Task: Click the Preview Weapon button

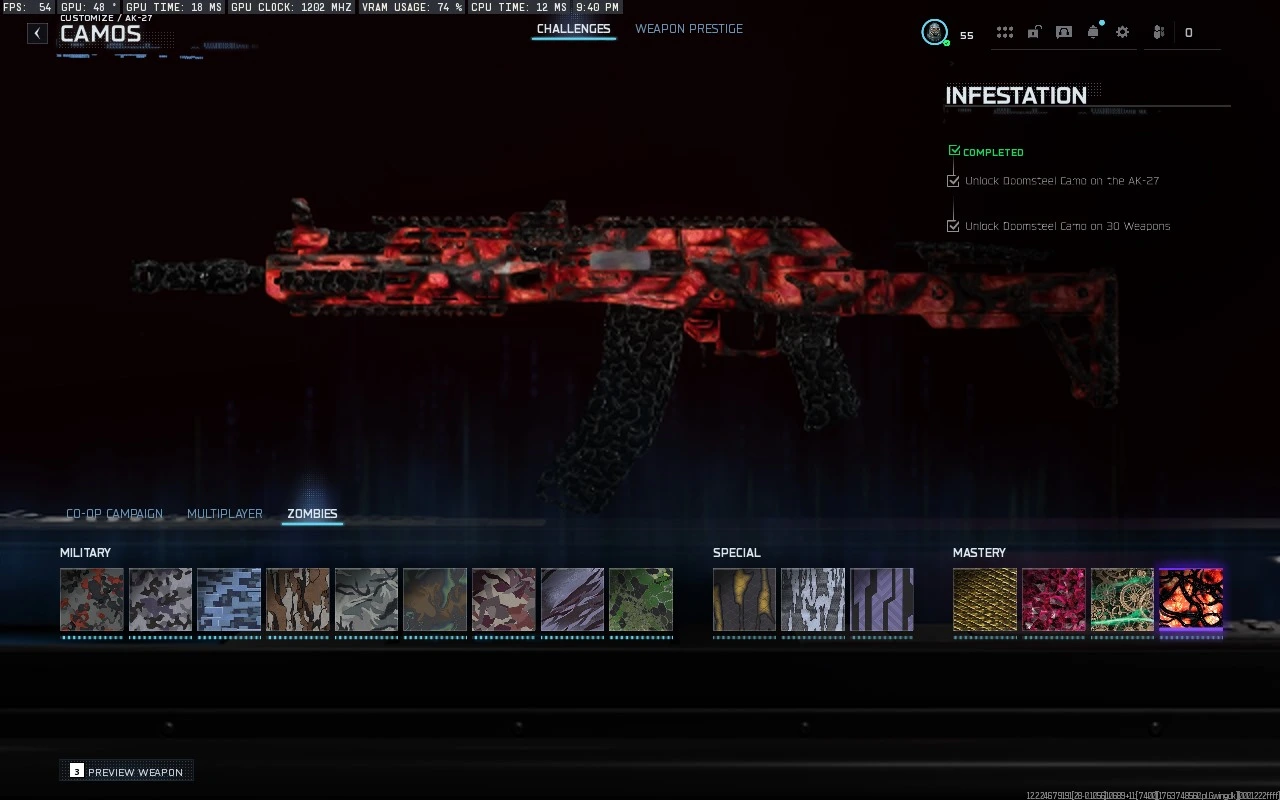Action: click(x=127, y=771)
